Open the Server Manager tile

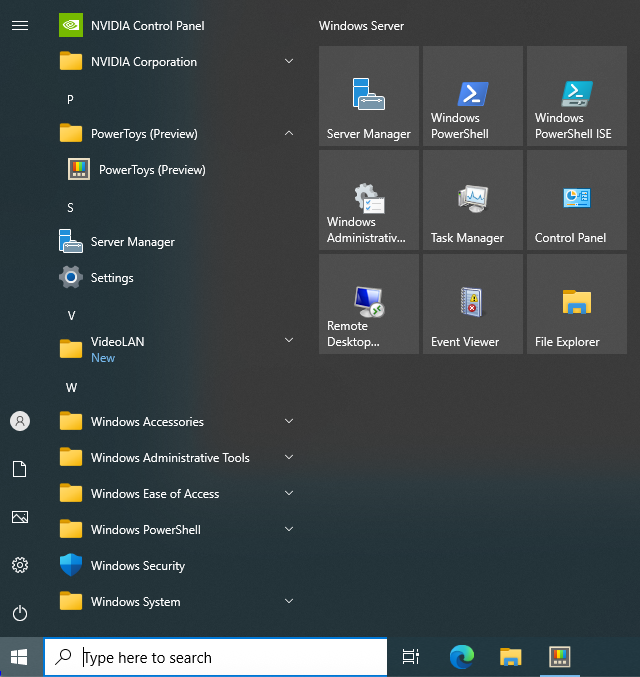point(369,96)
